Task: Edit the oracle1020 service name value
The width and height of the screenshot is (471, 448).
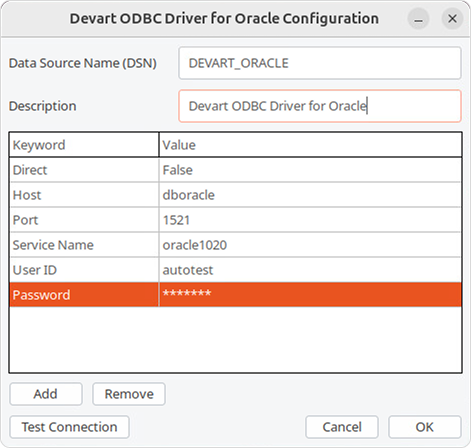Action: [x=310, y=245]
